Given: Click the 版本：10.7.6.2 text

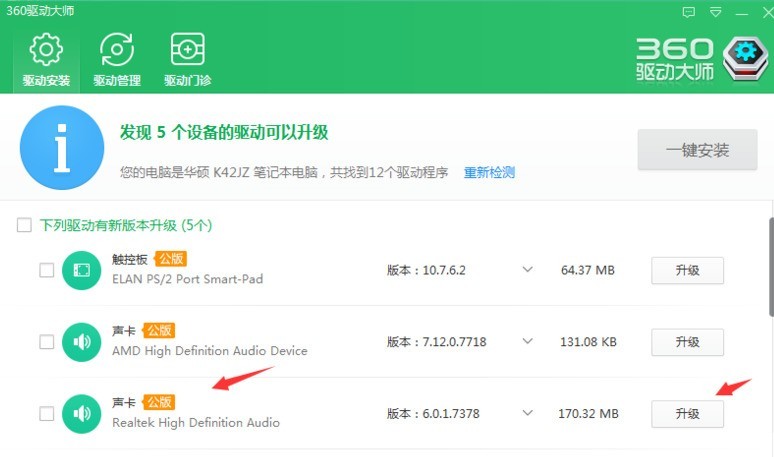Looking at the screenshot, I should point(426,270).
